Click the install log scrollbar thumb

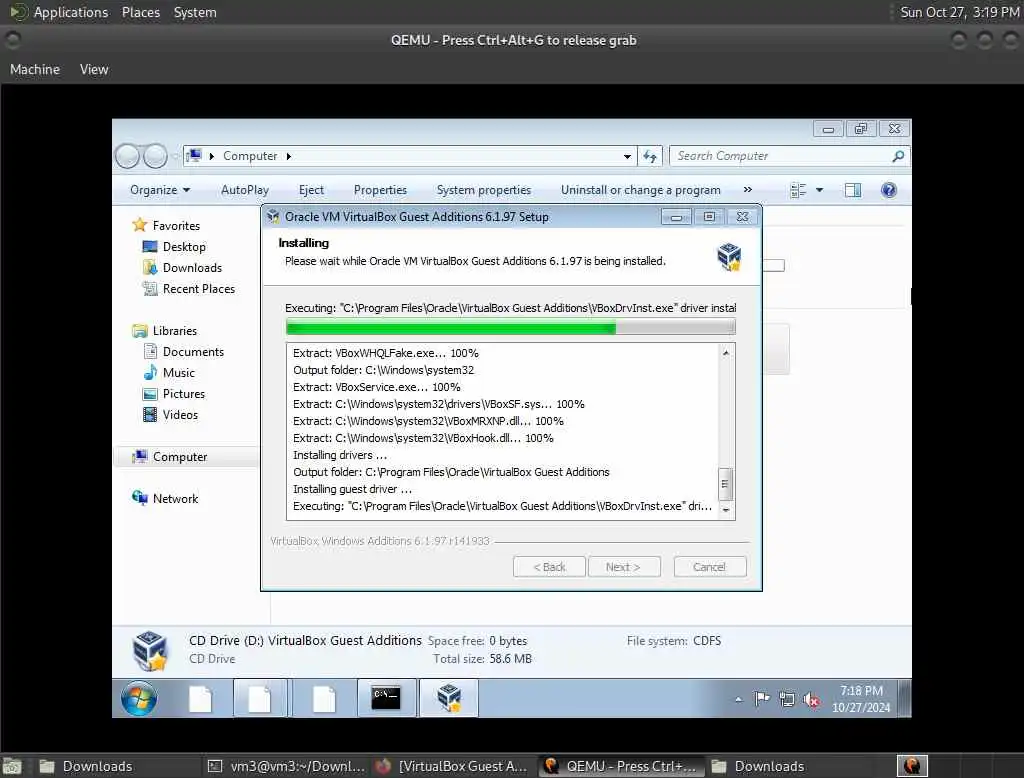pyautogui.click(x=725, y=483)
